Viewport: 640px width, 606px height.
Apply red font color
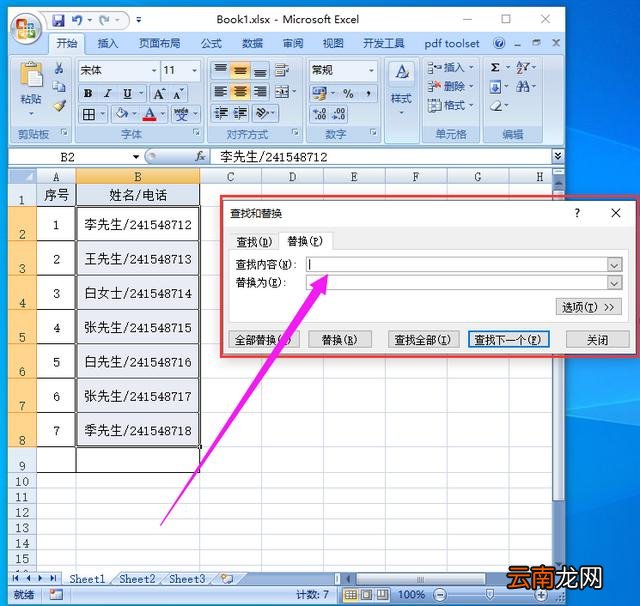[149, 114]
